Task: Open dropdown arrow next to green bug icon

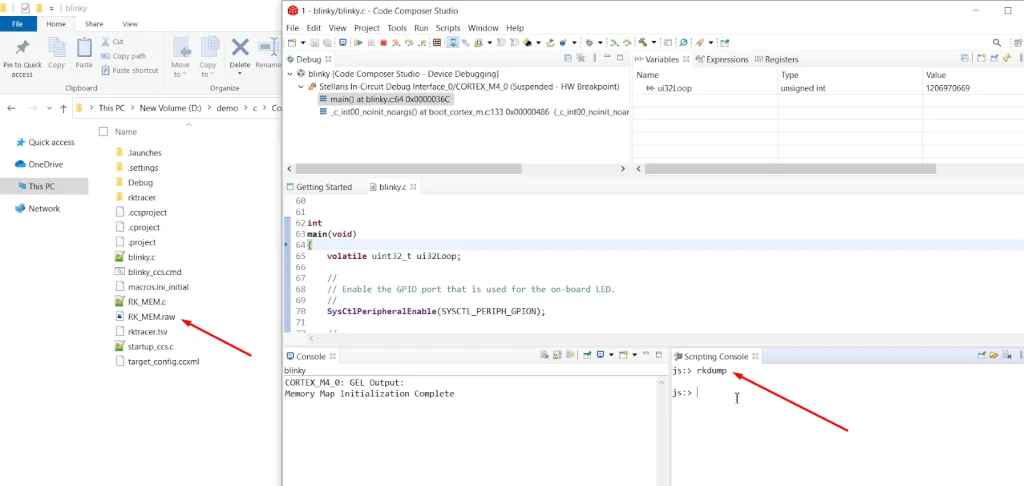Action: point(600,42)
